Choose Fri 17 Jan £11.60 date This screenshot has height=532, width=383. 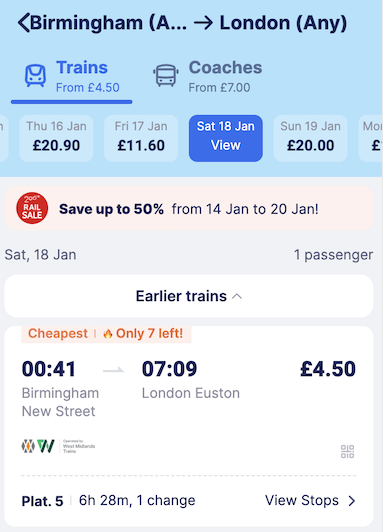coord(141,138)
